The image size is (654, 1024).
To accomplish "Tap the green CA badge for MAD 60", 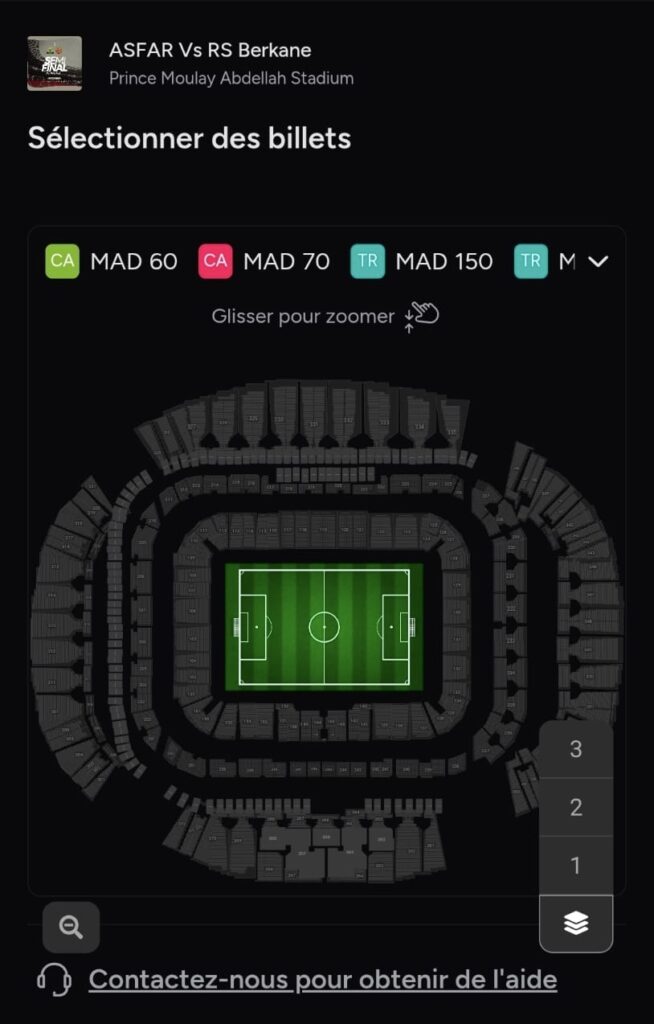I will coord(62,261).
